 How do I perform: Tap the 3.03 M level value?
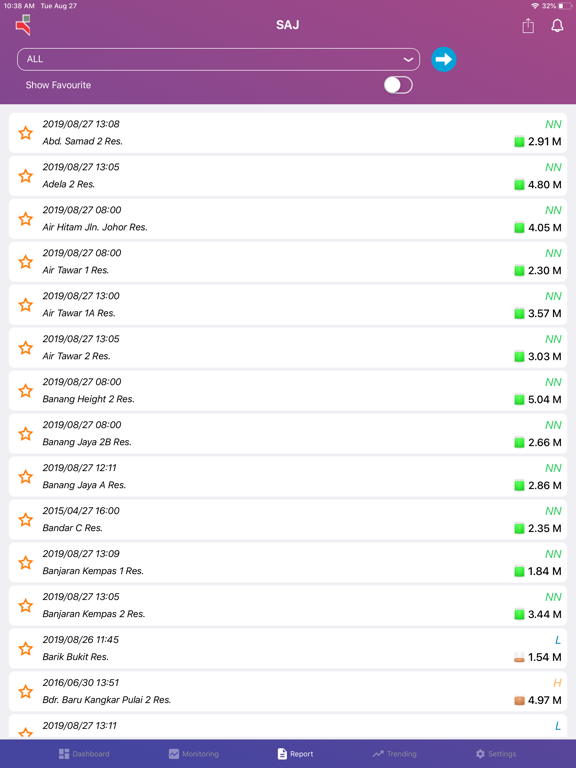(545, 357)
